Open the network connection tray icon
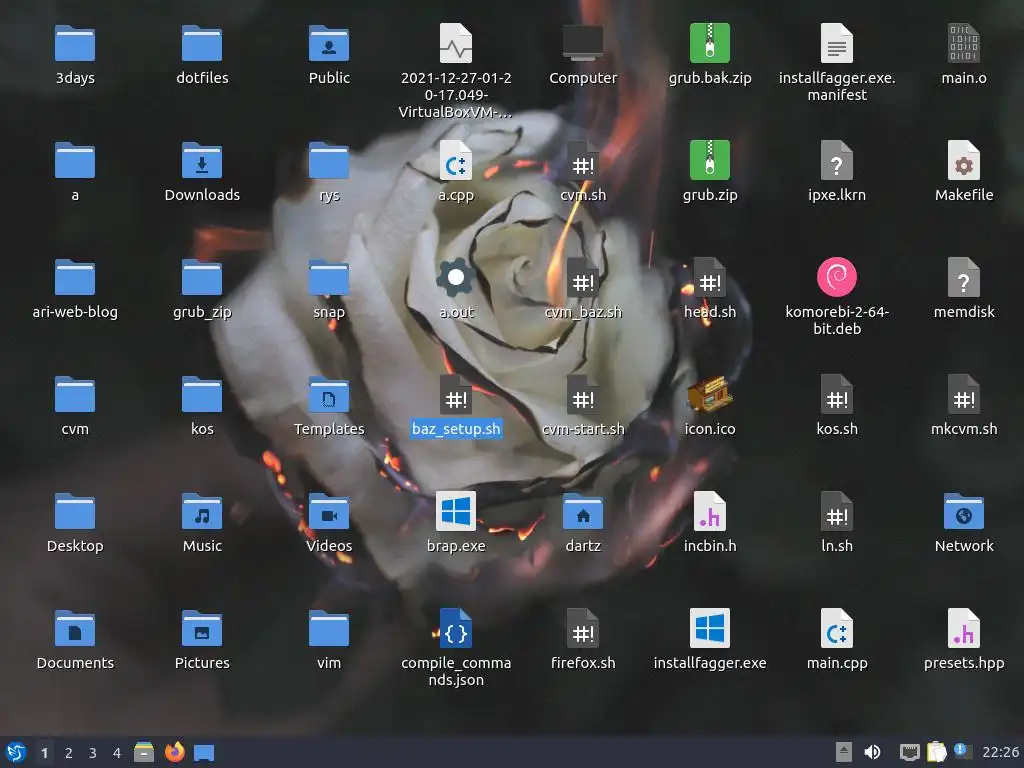Screen dimensions: 1024x768 point(909,752)
